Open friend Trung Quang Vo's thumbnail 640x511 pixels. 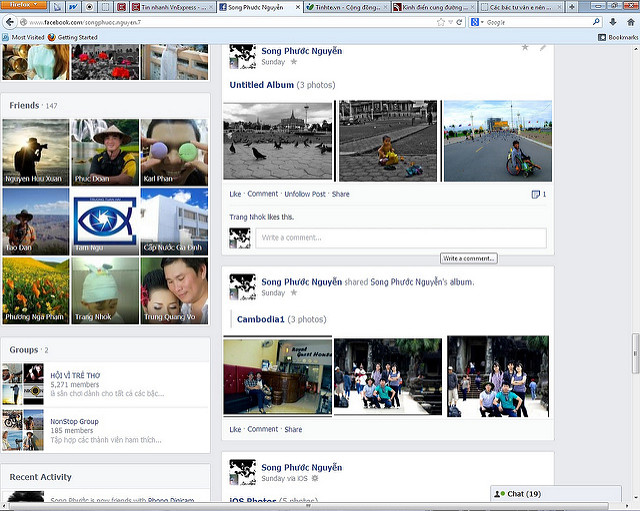[174, 291]
